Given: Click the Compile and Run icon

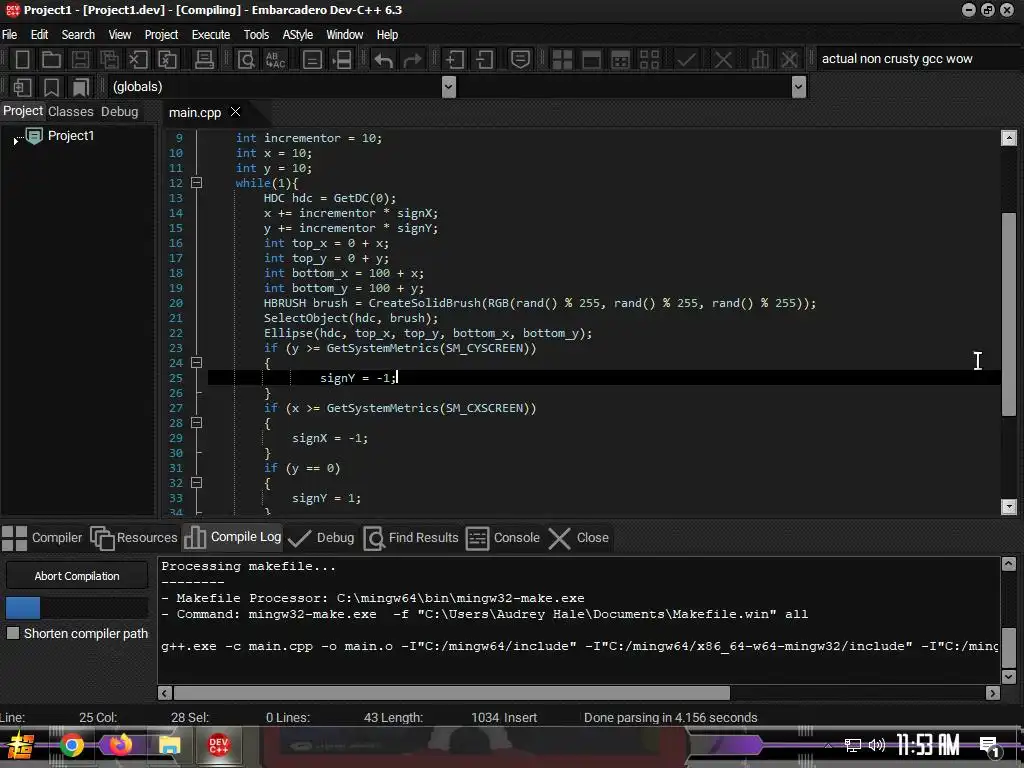Looking at the screenshot, I should point(620,59).
